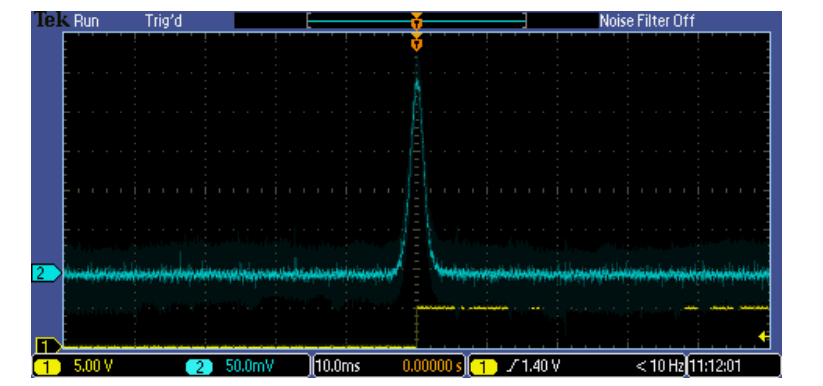Click the channel 2 badge in the readout bar
Viewport: 823px width, 386px height.
click(199, 367)
